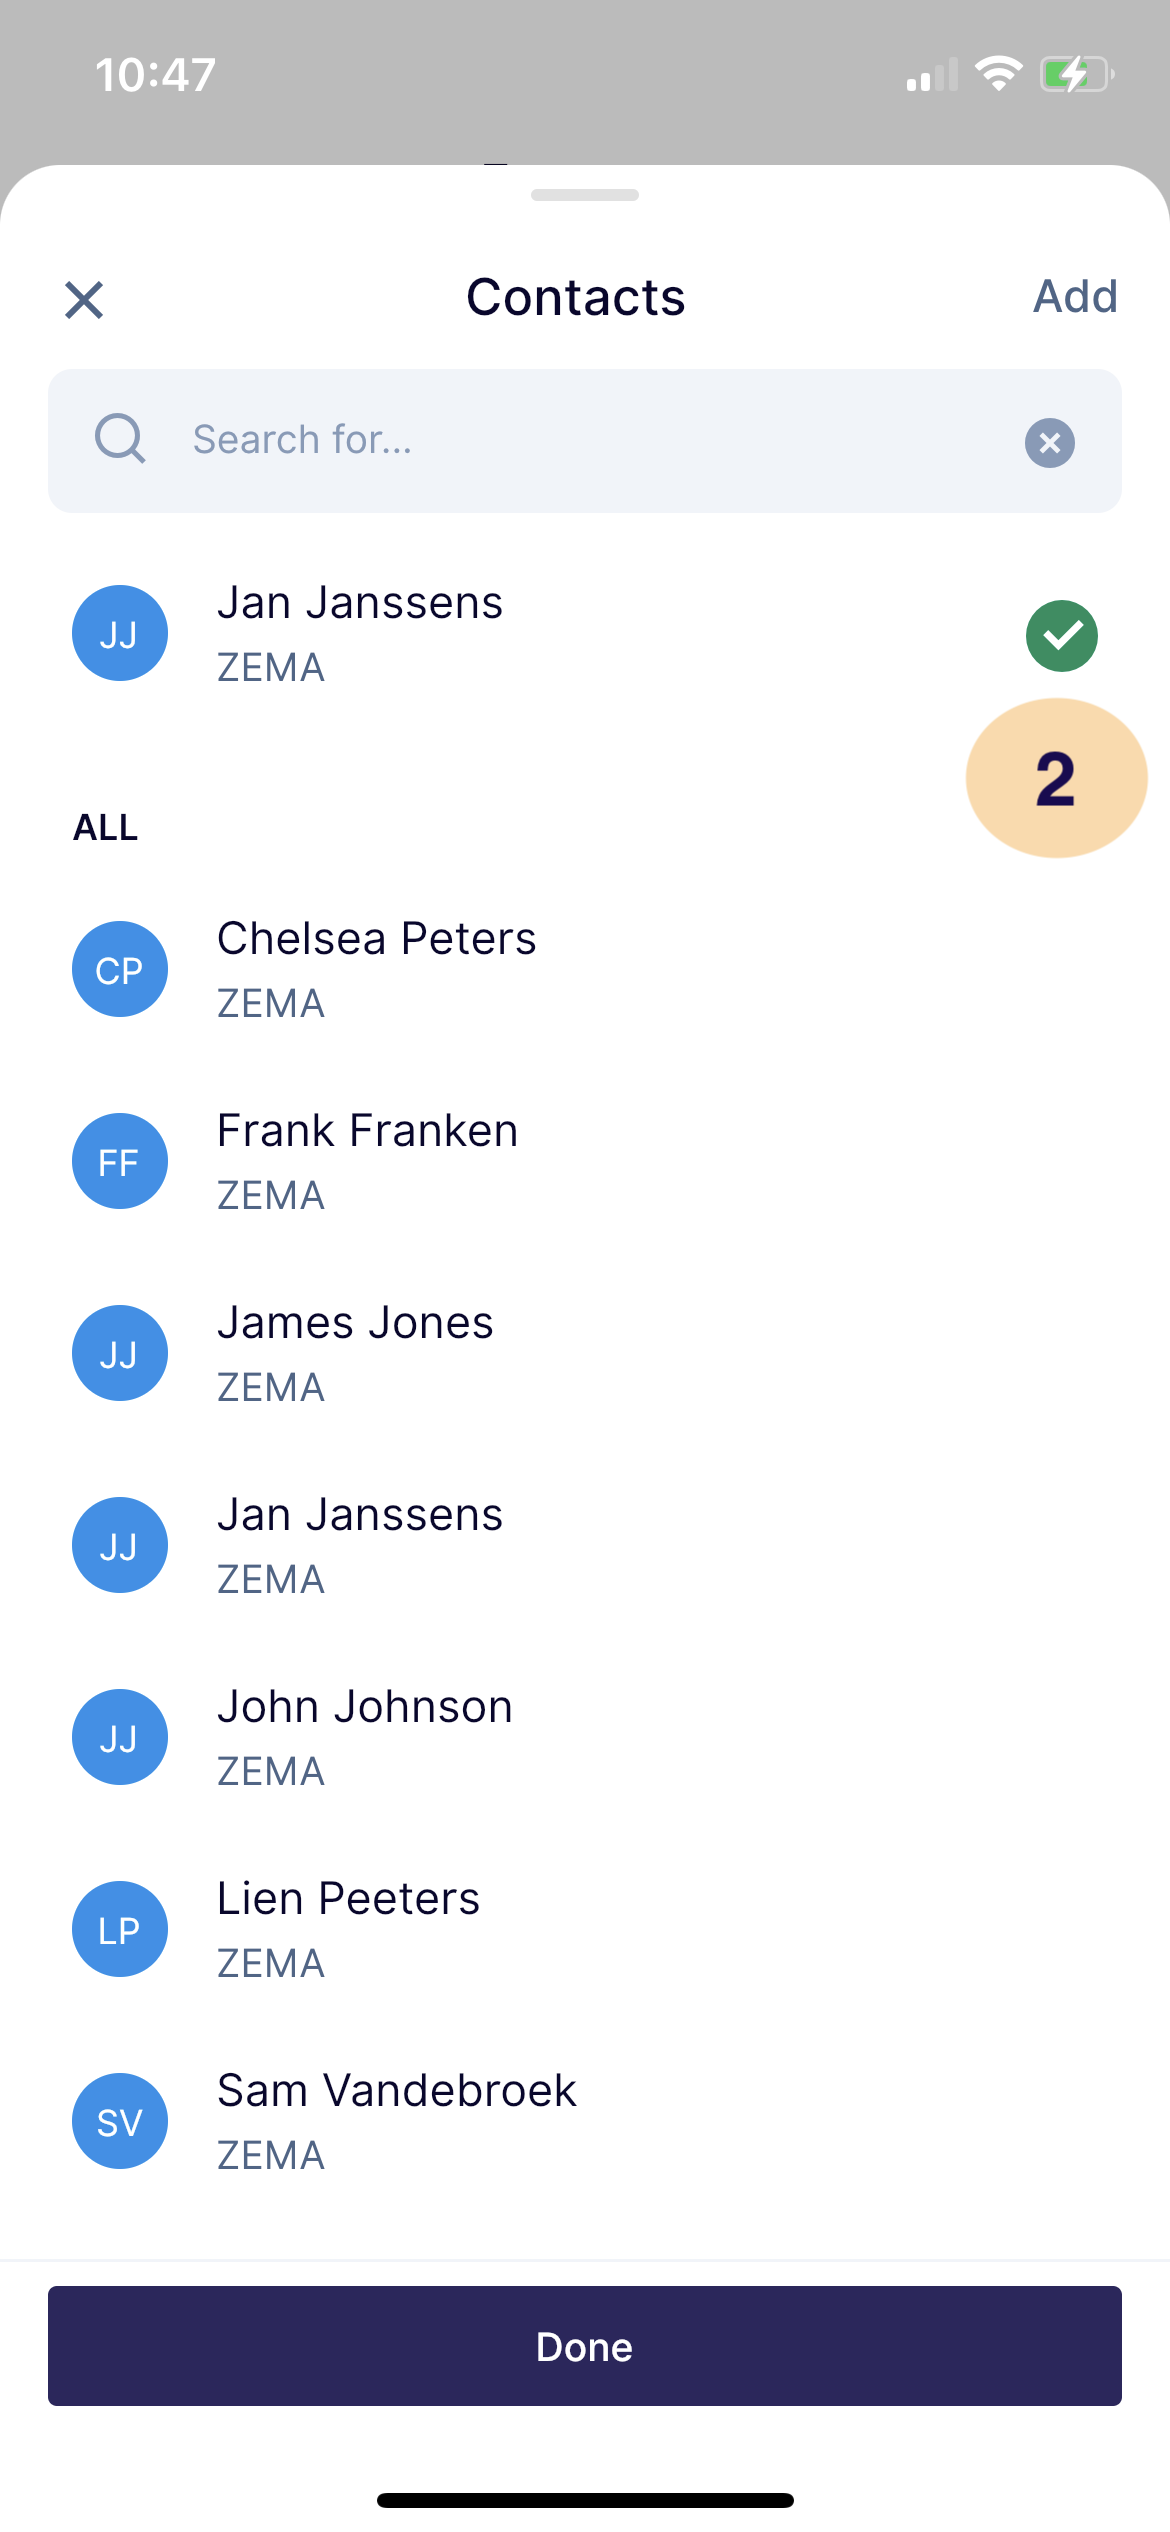Choose Frank Franken contact row

pos(585,1161)
